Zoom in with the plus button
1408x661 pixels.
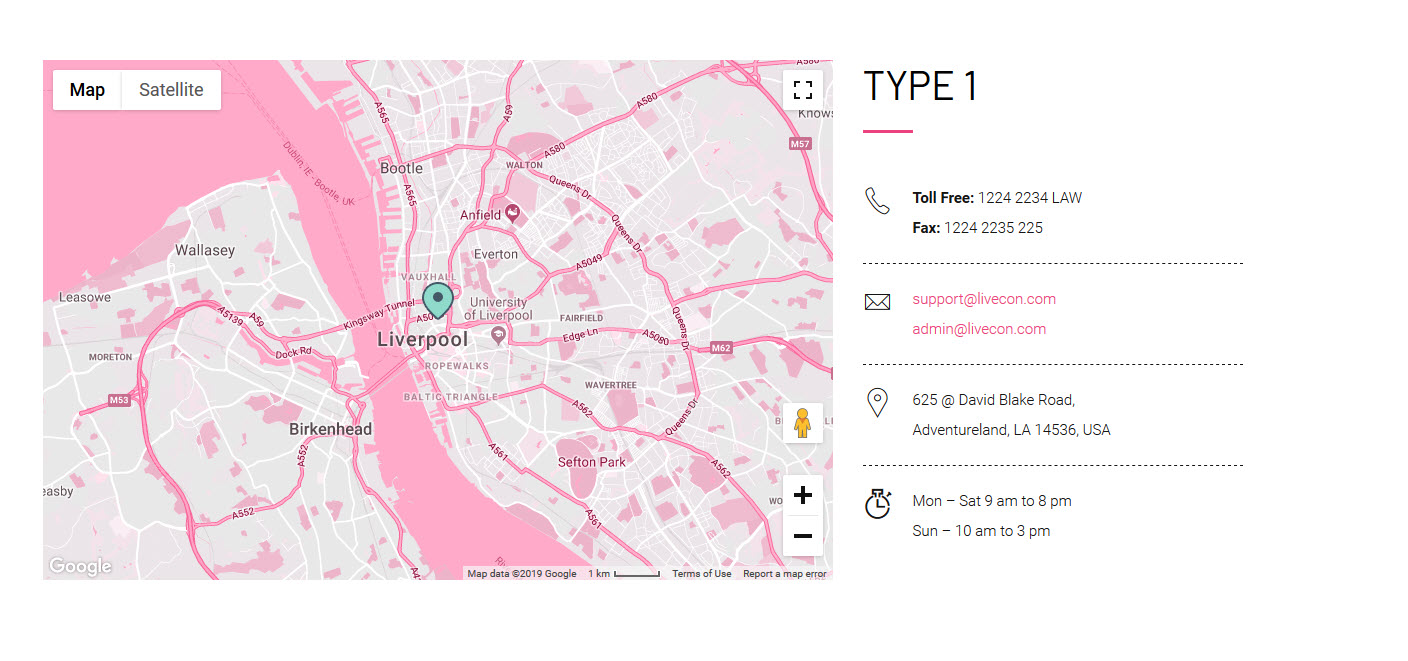802,496
